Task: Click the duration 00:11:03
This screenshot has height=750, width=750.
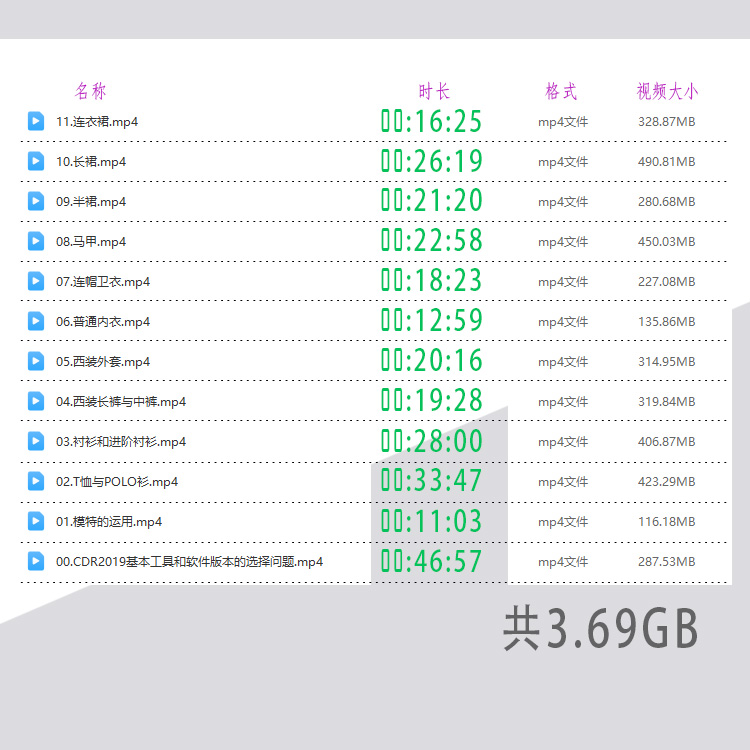Action: point(431,521)
